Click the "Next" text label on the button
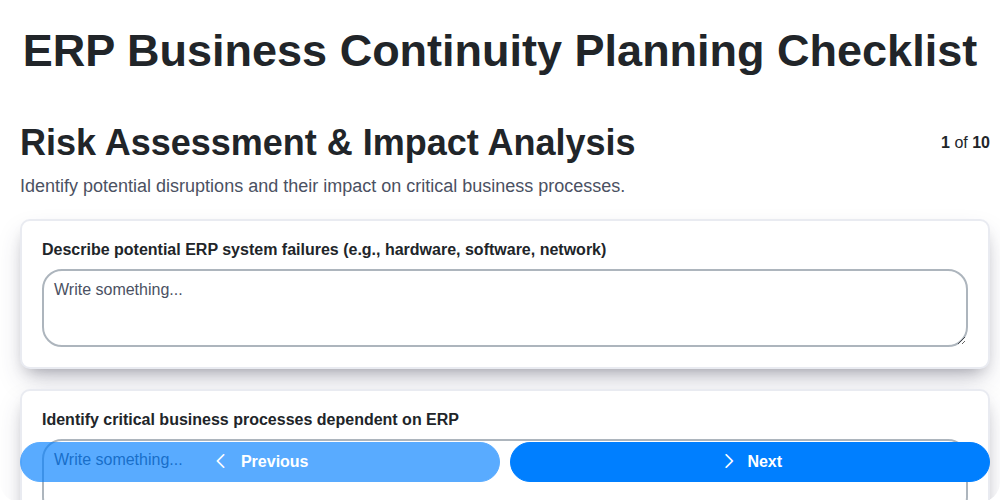This screenshot has height=500, width=1000. [765, 461]
